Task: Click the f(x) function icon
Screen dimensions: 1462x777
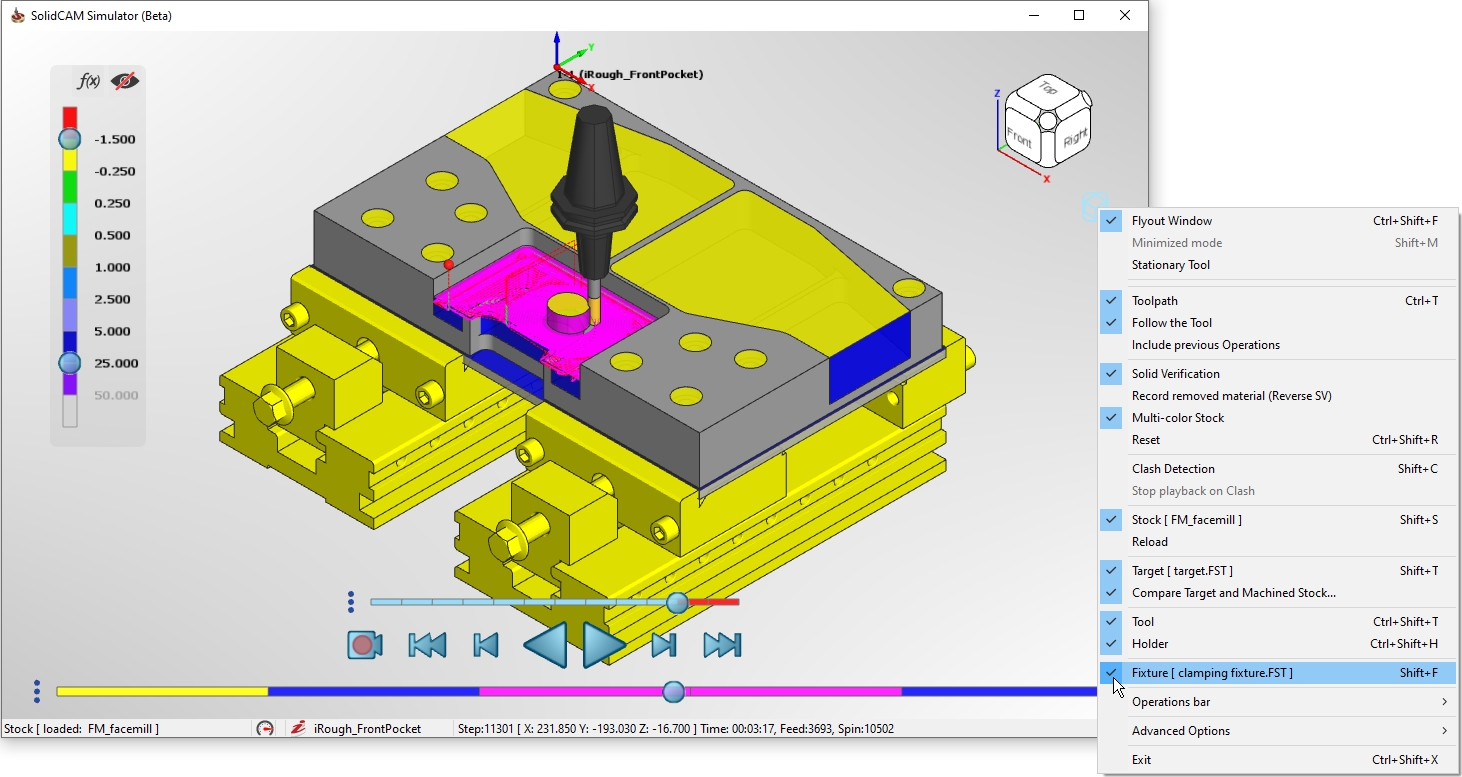Action: click(88, 81)
